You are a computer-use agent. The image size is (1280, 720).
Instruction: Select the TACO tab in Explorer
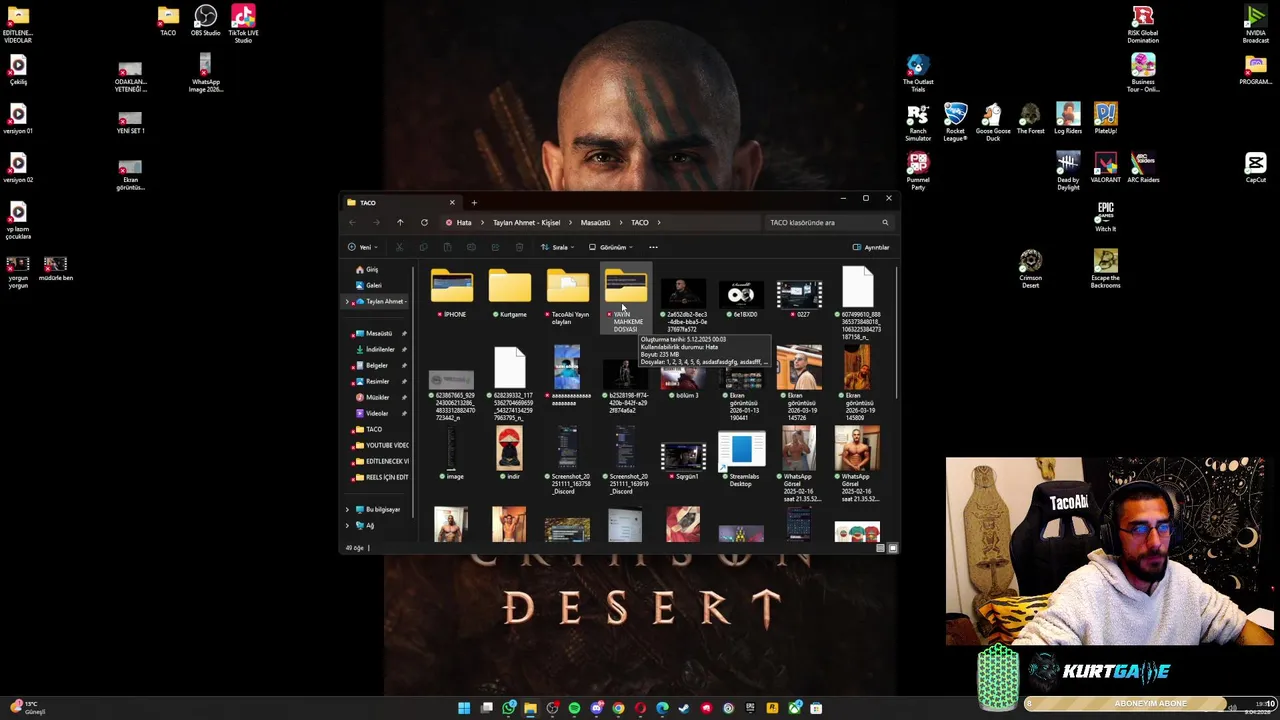[x=400, y=202]
